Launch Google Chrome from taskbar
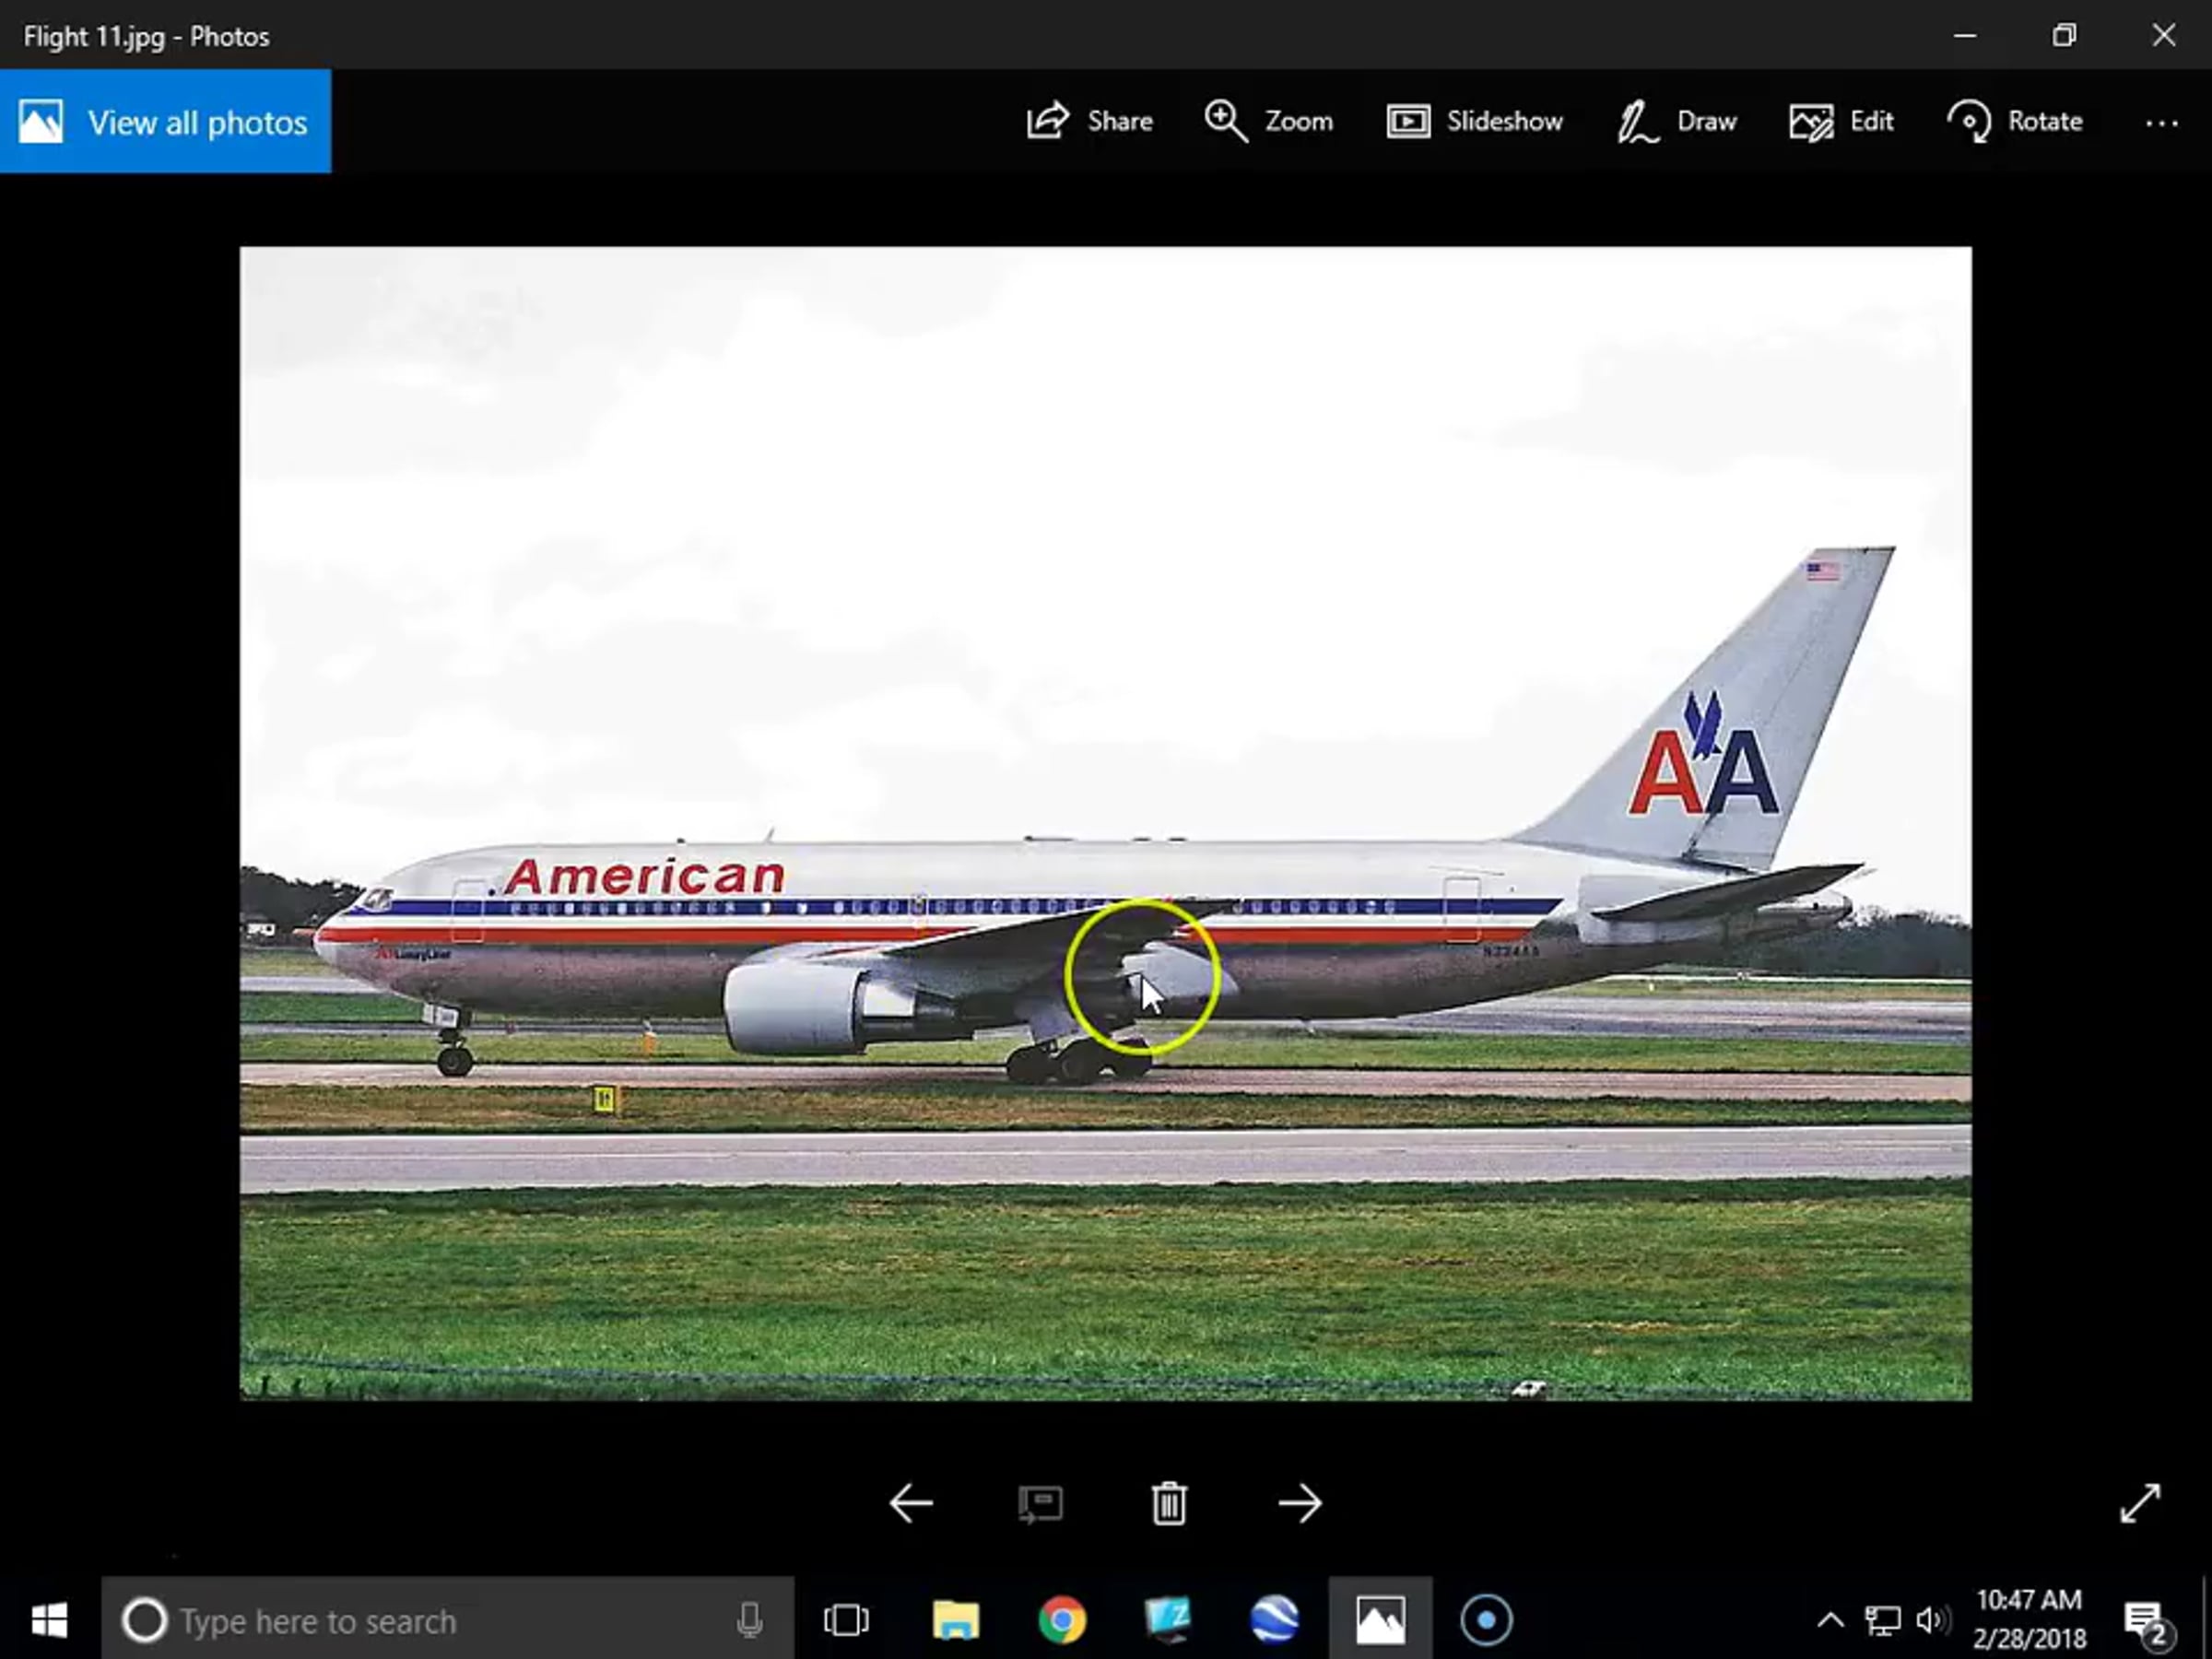2212x1659 pixels. click(x=1062, y=1619)
